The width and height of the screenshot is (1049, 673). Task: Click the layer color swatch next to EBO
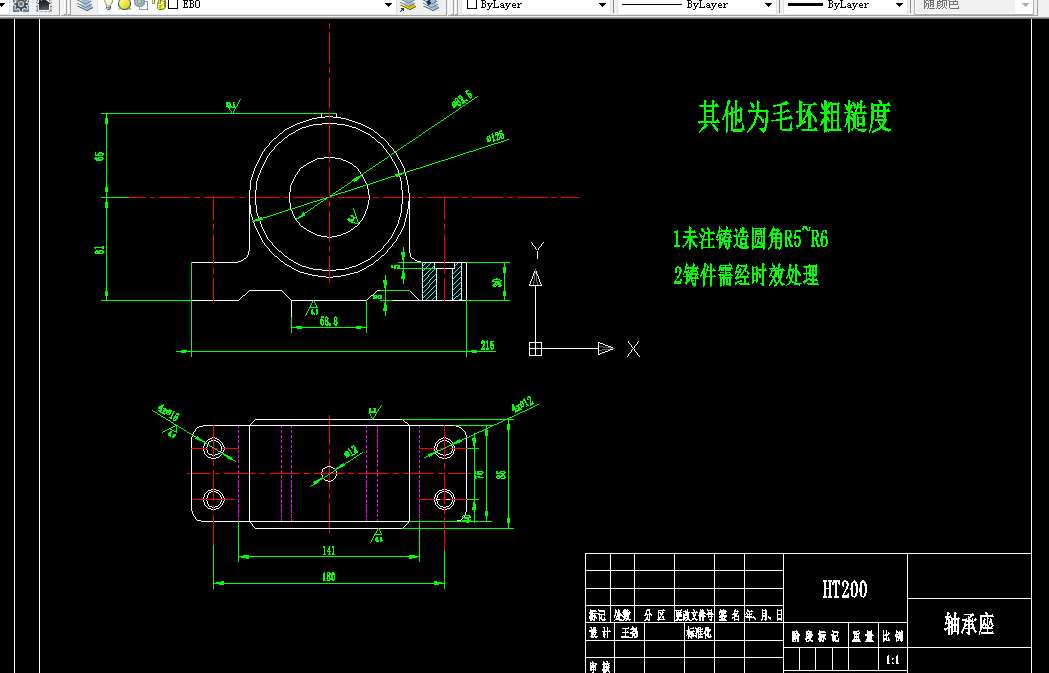point(174,6)
